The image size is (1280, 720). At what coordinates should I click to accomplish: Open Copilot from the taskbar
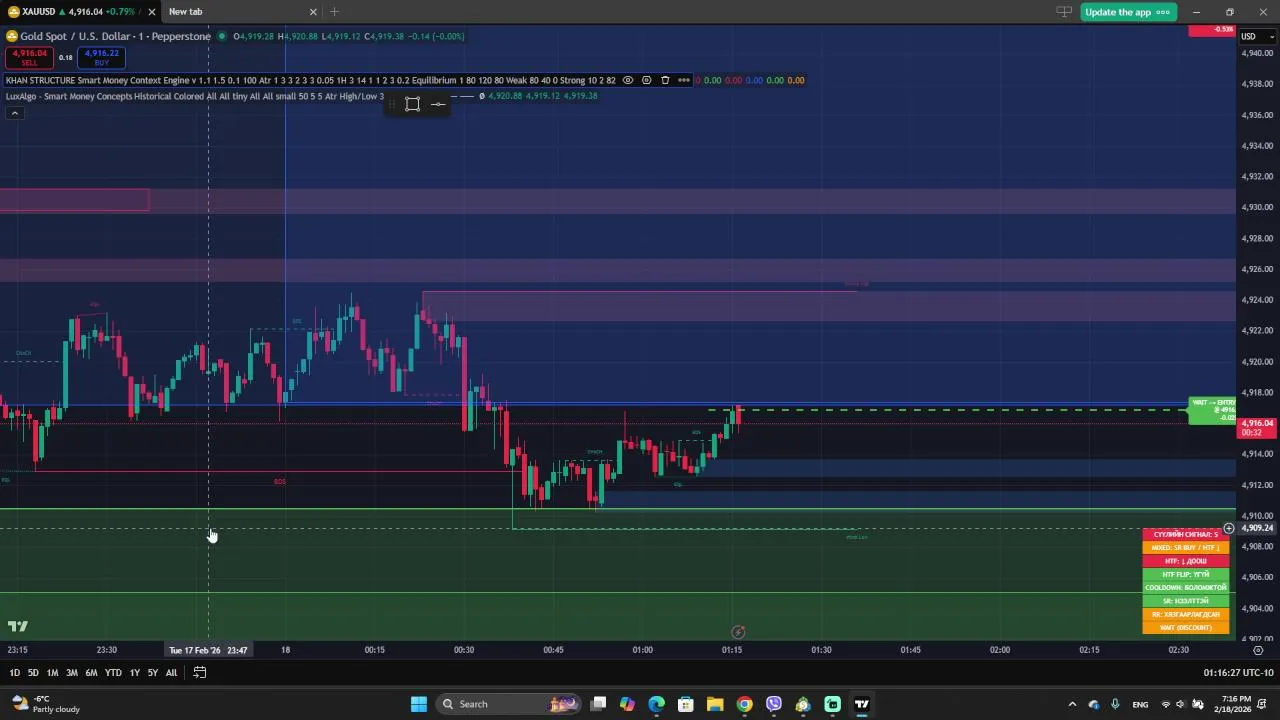(x=627, y=704)
